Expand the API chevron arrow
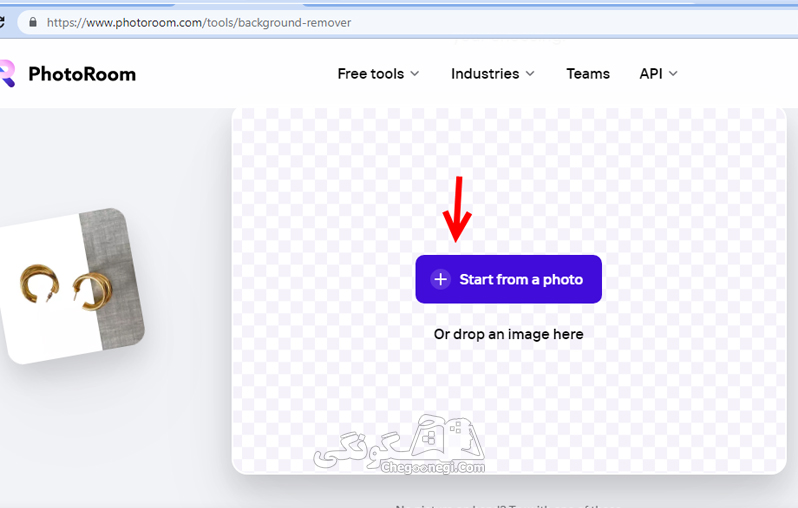Image resolution: width=798 pixels, height=508 pixels. tap(673, 74)
